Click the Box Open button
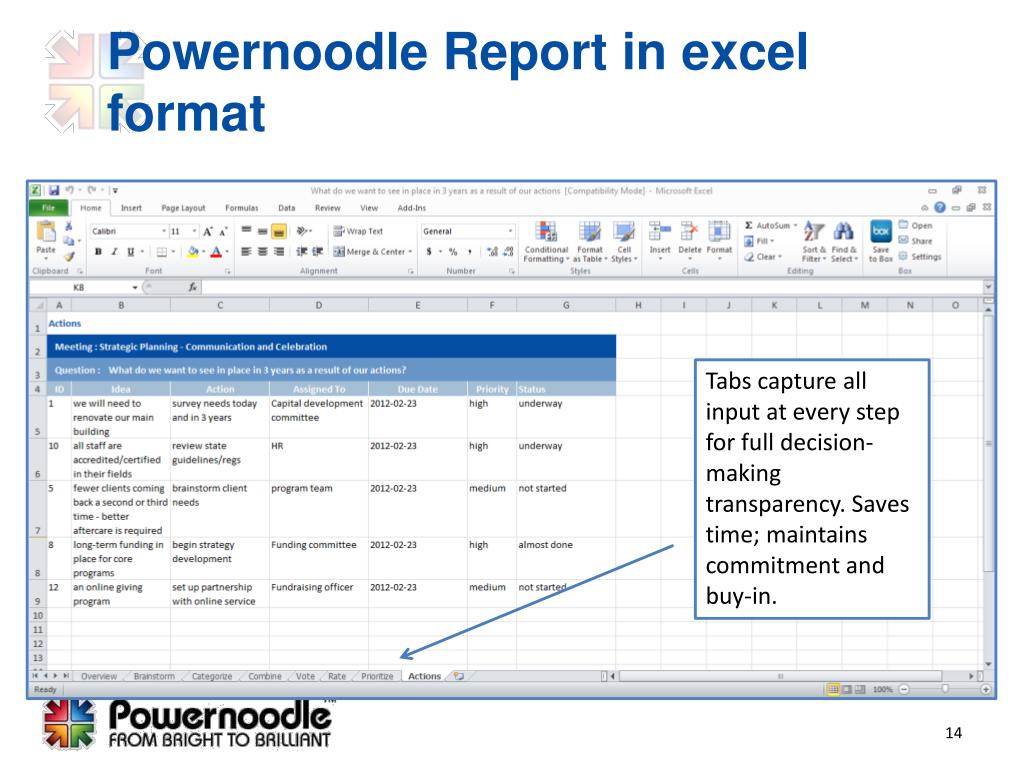 [916, 225]
